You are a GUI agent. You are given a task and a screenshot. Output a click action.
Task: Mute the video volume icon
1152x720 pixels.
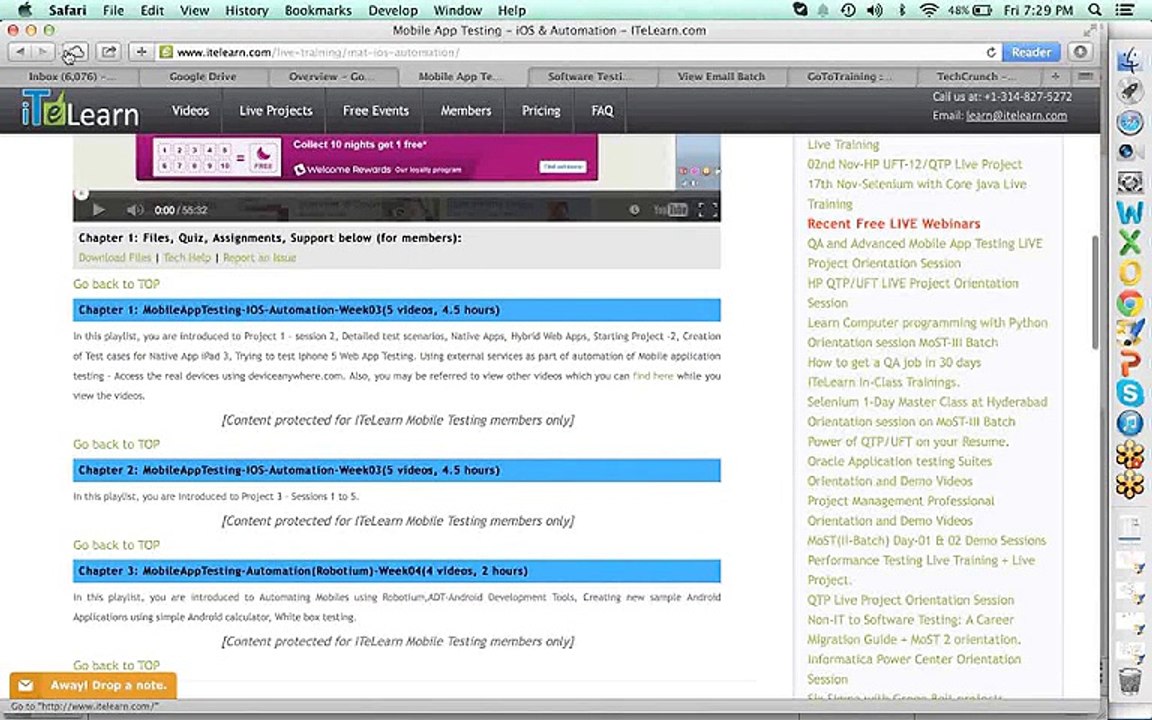tap(134, 210)
